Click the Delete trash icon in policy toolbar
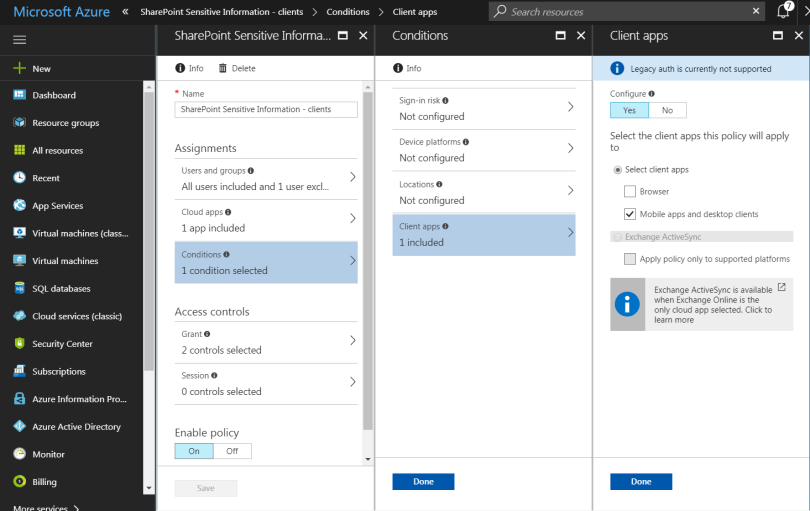This screenshot has width=810, height=511. pos(223,68)
